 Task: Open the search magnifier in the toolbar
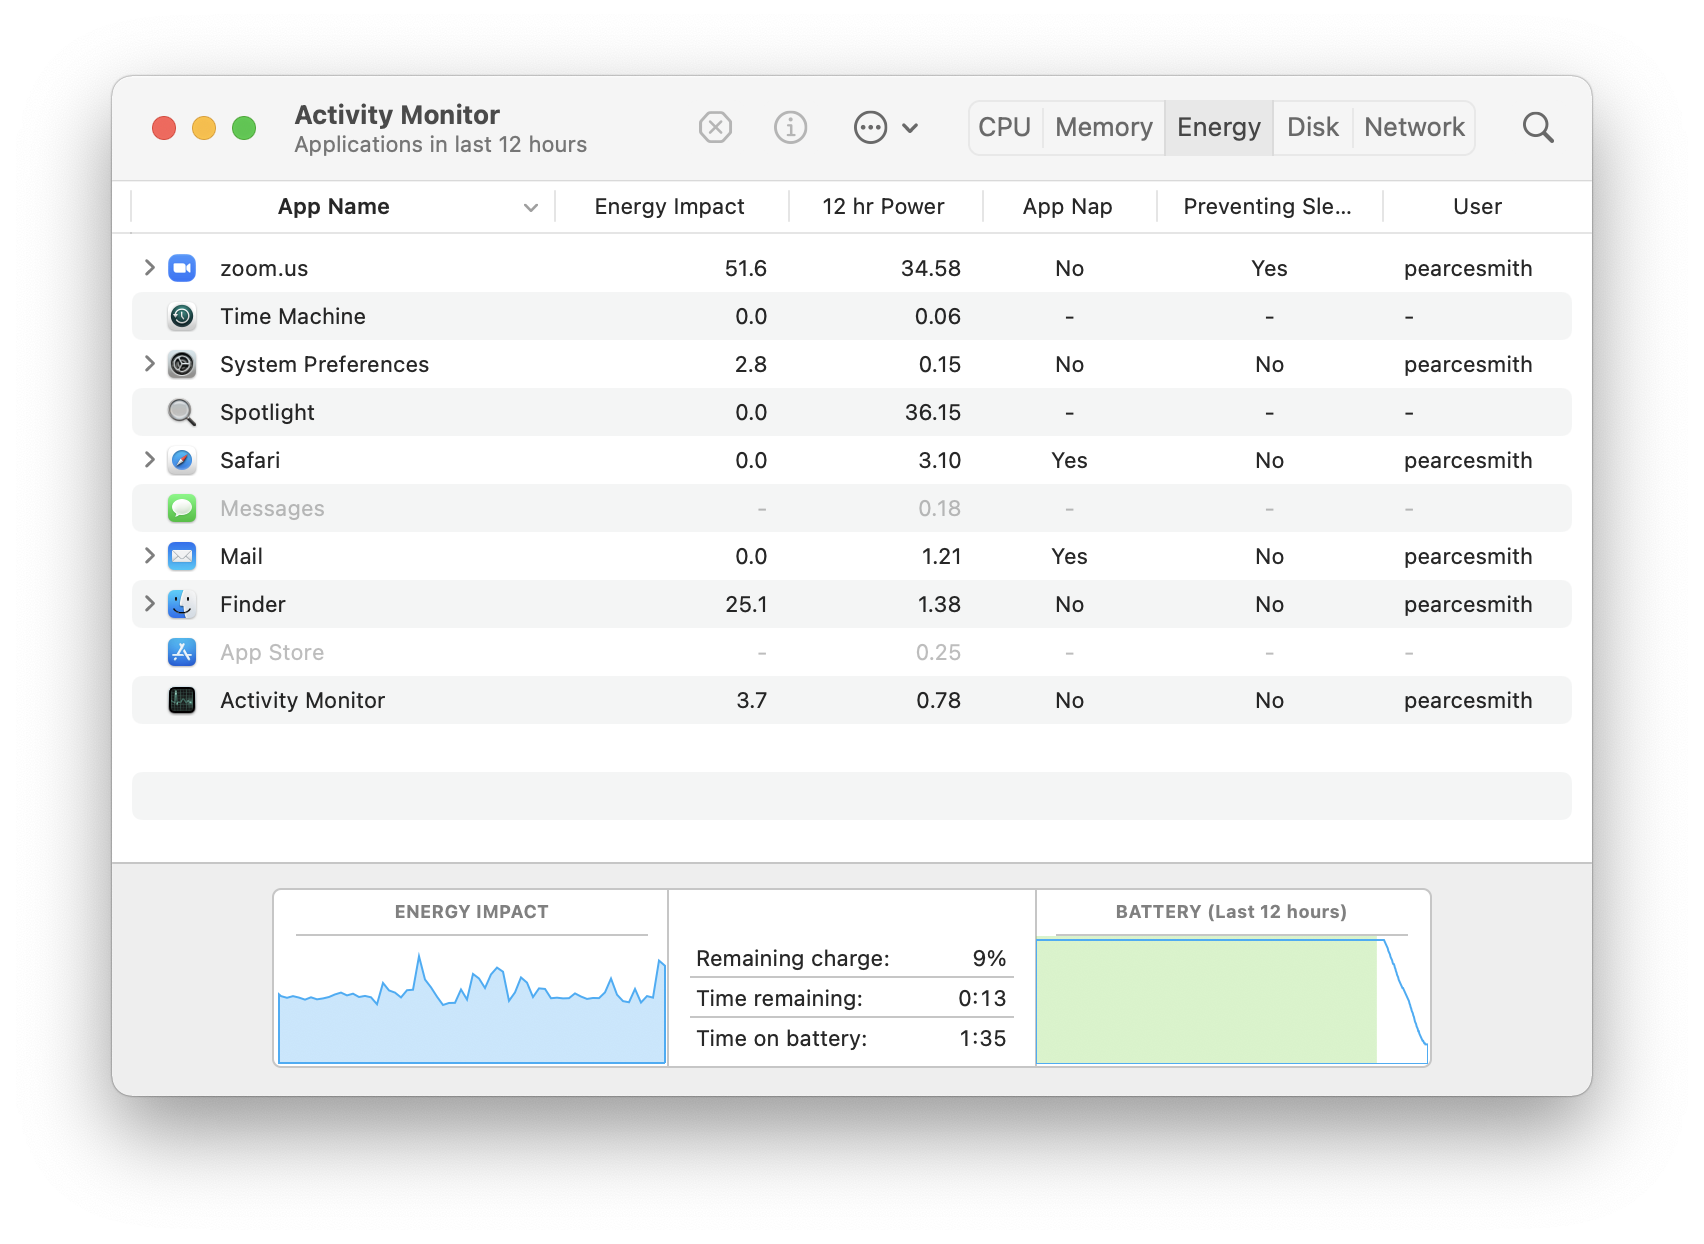click(1537, 127)
